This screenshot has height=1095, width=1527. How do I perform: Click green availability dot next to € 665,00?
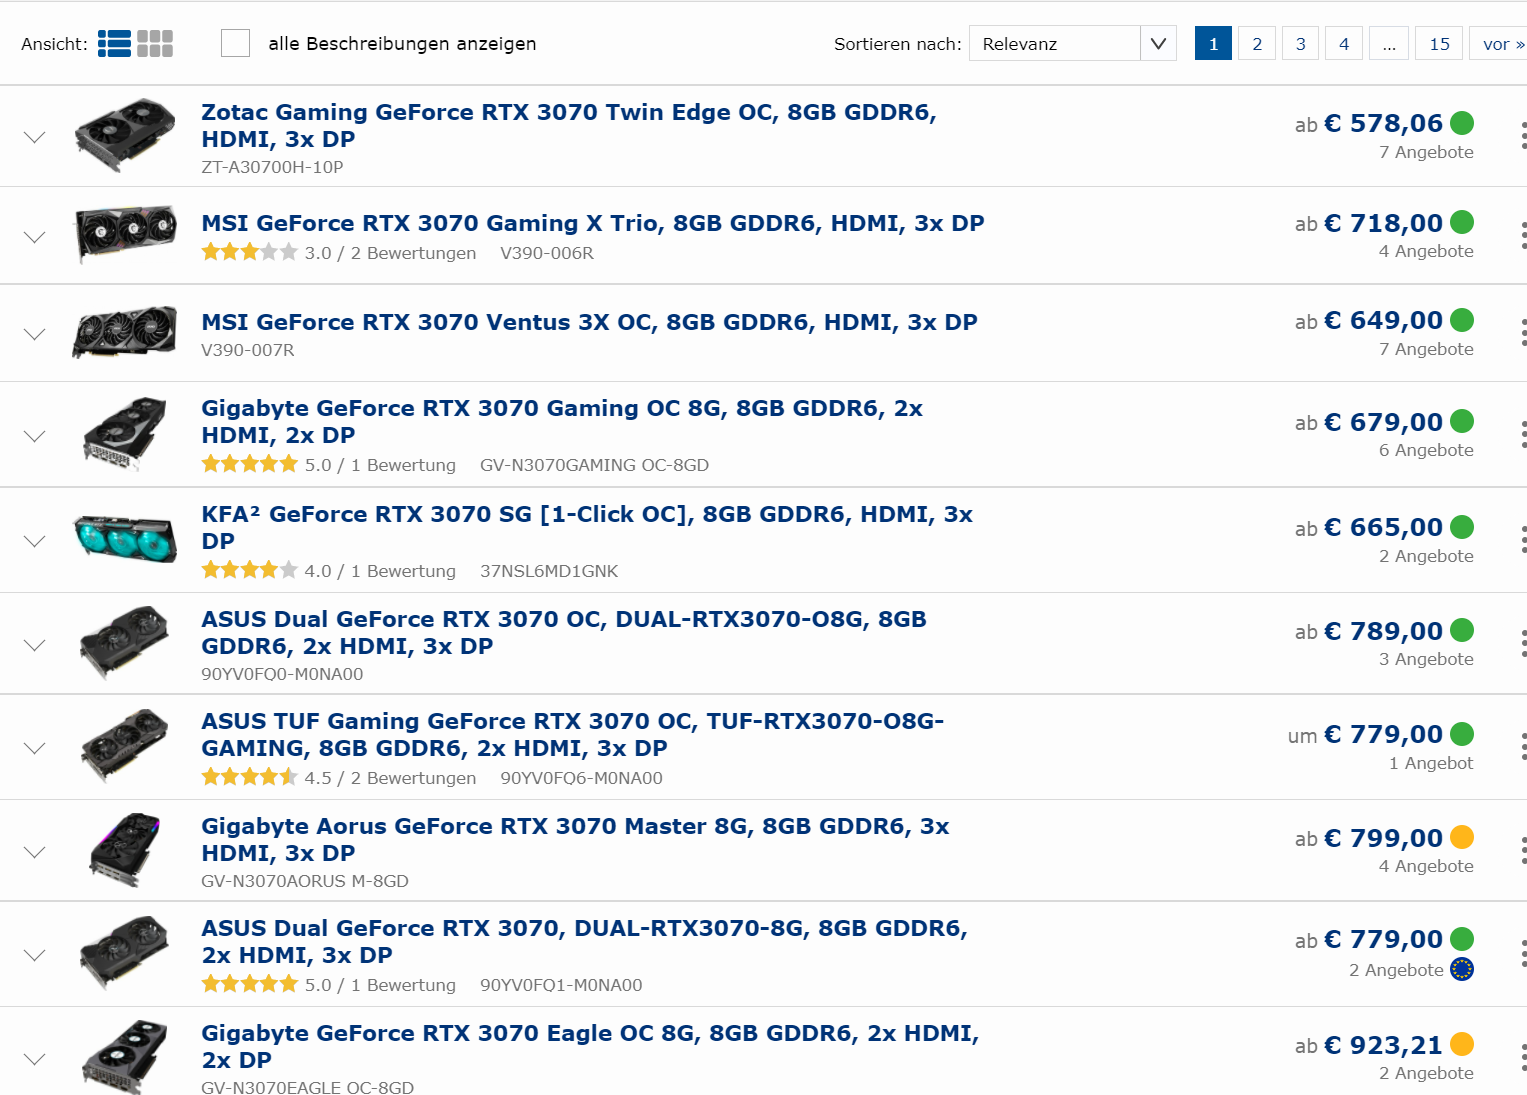coord(1462,527)
